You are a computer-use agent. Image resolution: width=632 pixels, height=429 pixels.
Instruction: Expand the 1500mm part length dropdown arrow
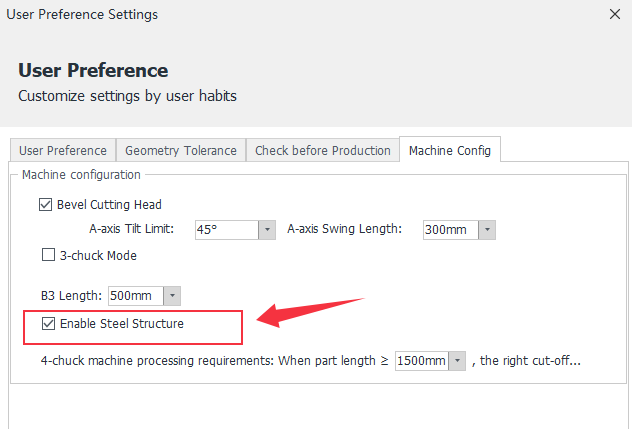(x=457, y=360)
